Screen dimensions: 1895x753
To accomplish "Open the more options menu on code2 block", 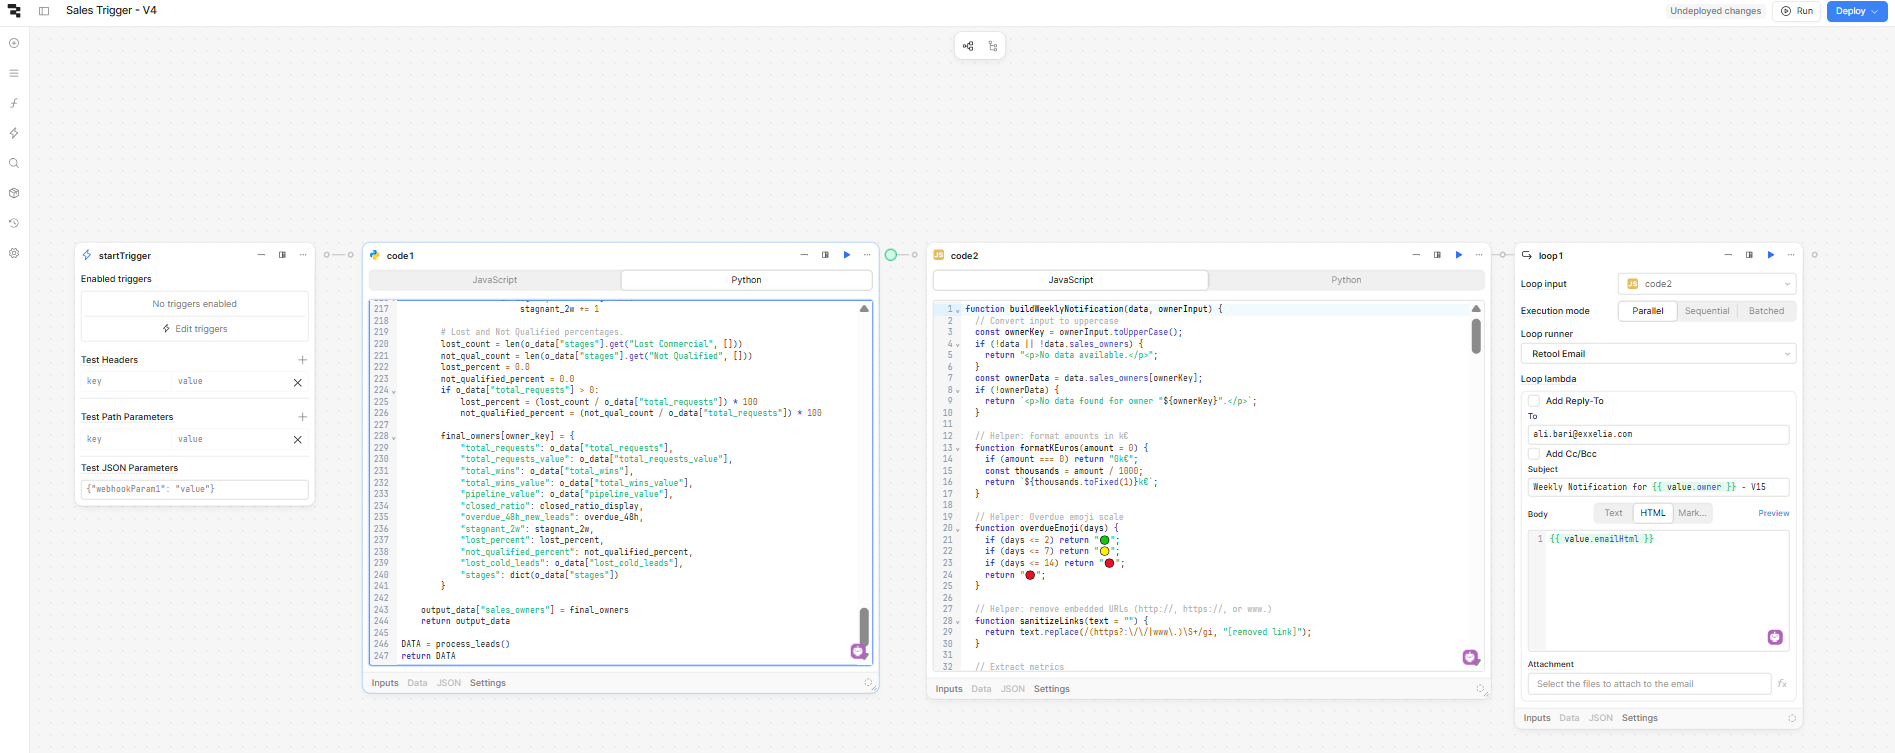I will point(1479,255).
